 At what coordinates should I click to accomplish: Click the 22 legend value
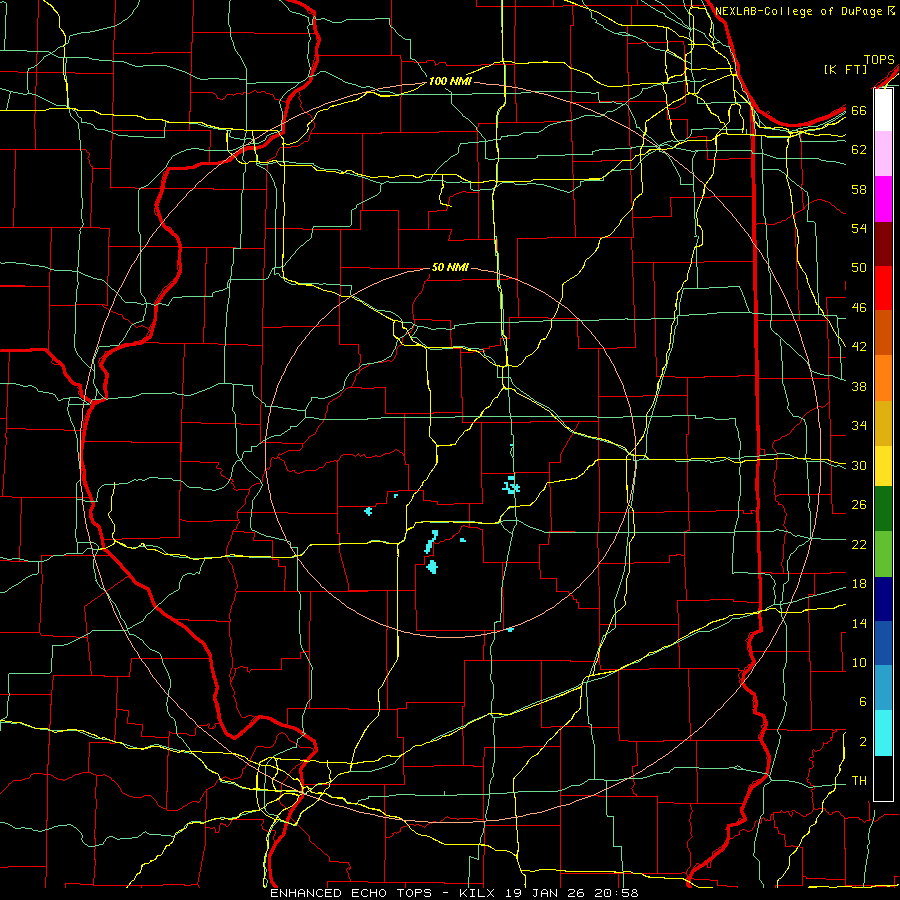859,544
